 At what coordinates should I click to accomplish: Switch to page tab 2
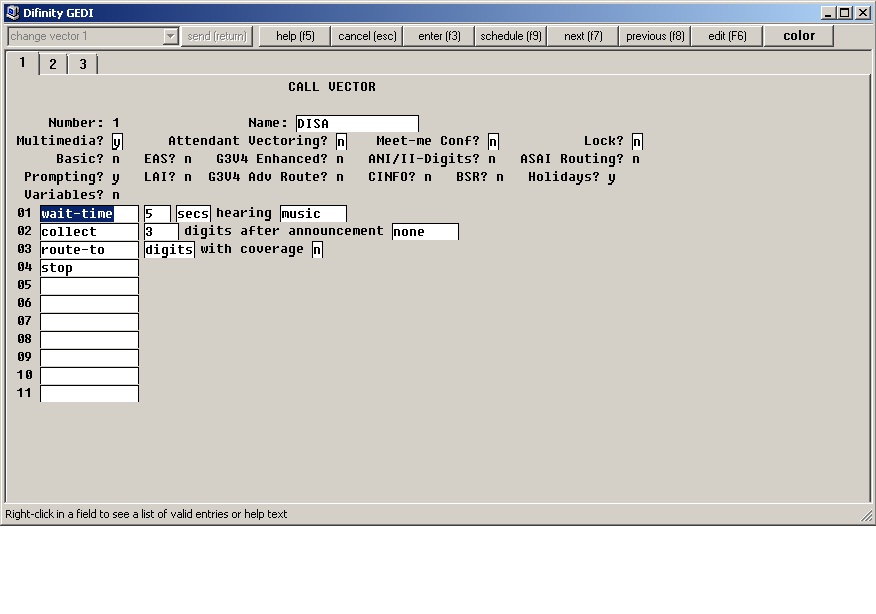[x=53, y=64]
